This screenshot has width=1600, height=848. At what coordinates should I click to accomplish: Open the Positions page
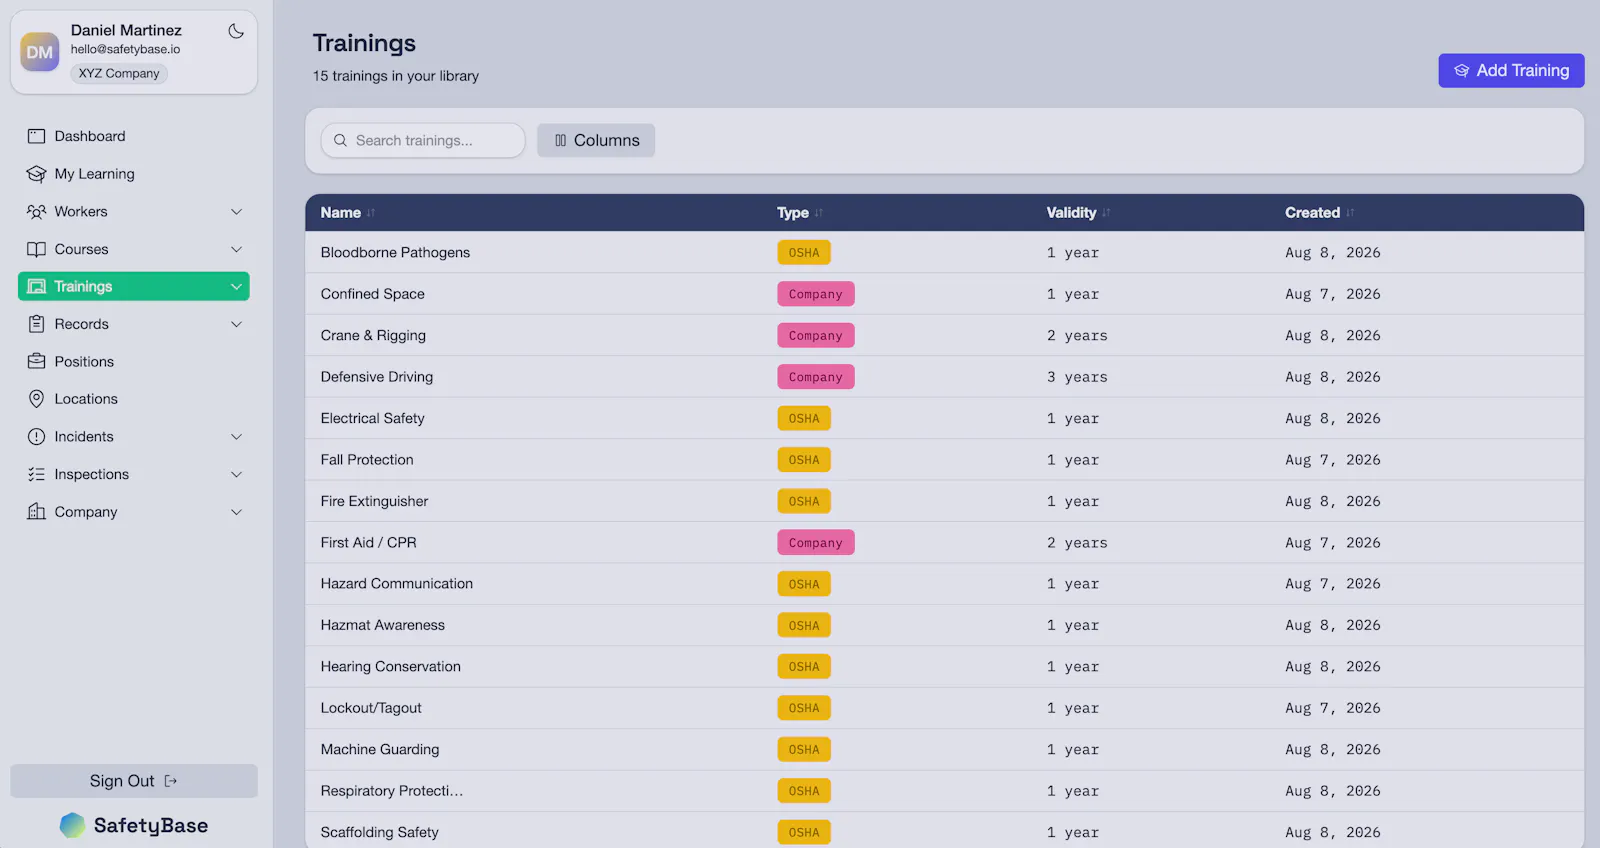coord(134,361)
